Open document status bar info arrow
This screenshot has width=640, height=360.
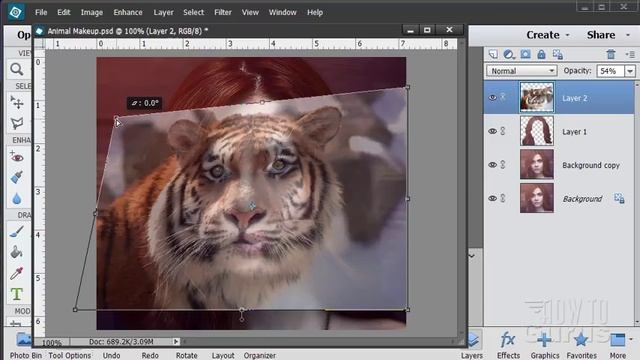176,341
